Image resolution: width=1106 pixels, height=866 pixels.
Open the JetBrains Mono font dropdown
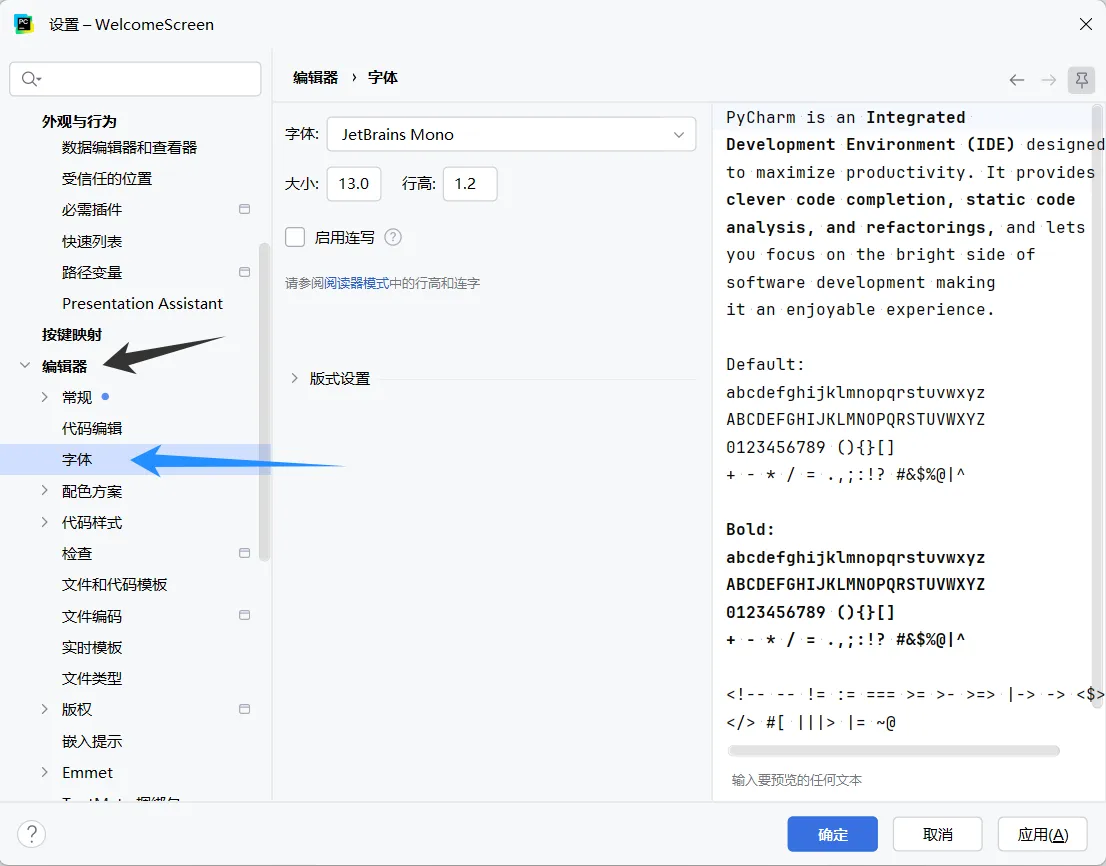click(x=511, y=134)
